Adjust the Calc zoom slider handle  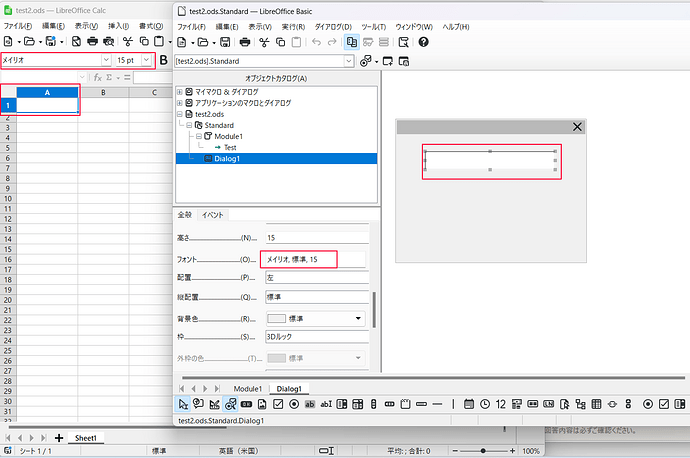(x=483, y=451)
